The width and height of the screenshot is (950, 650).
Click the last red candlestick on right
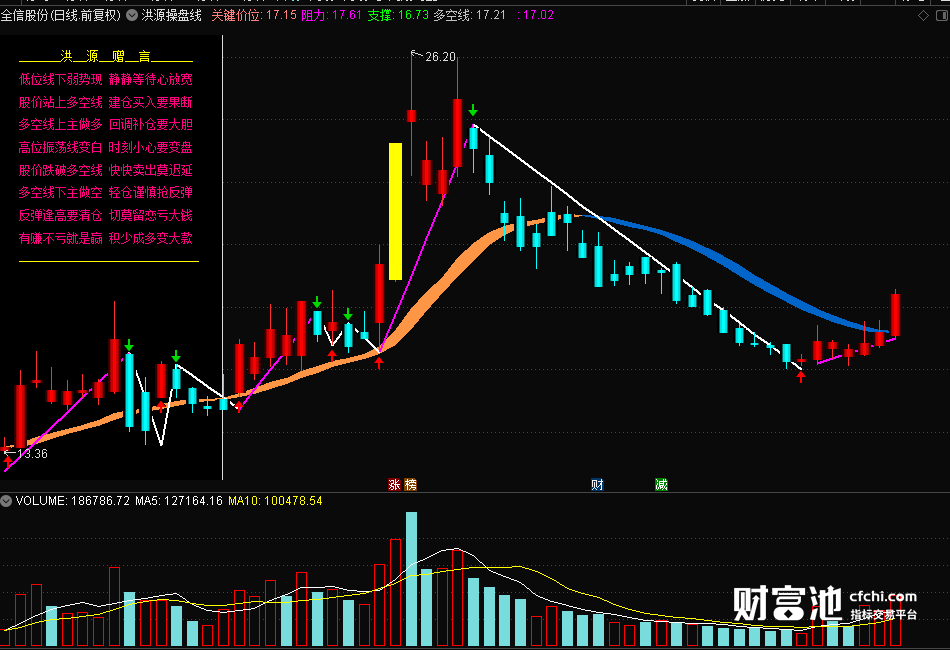tap(895, 314)
